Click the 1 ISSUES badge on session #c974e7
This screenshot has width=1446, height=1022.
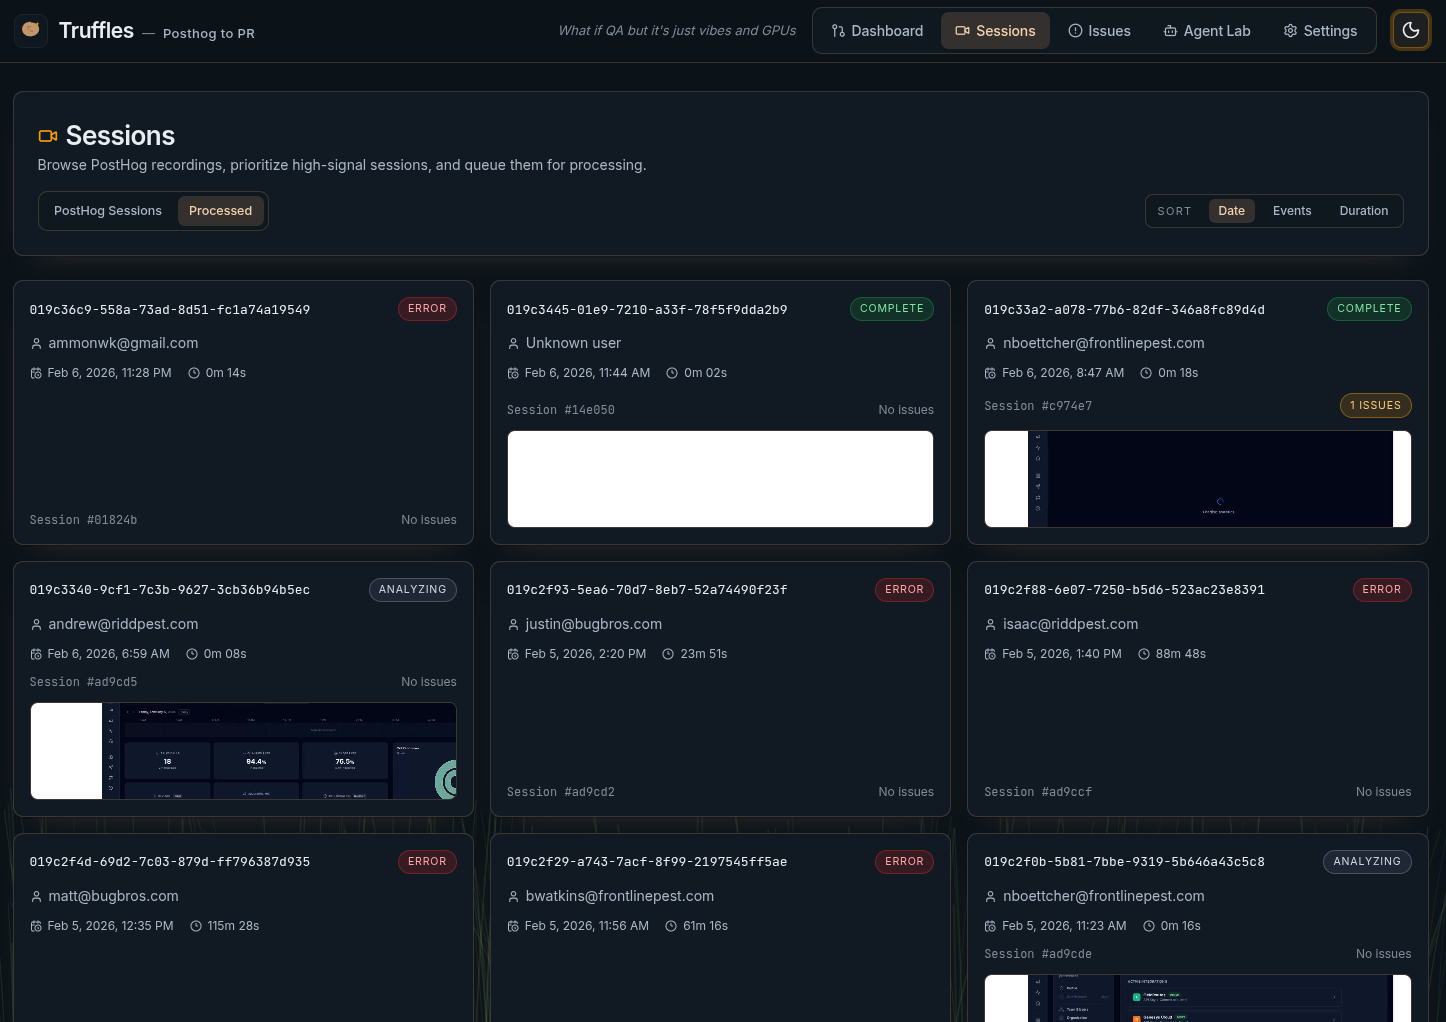tap(1375, 405)
